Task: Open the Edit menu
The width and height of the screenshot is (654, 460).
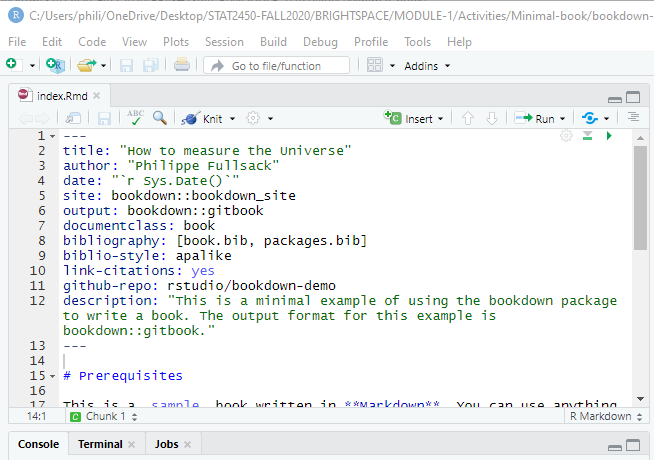Action: coord(52,42)
